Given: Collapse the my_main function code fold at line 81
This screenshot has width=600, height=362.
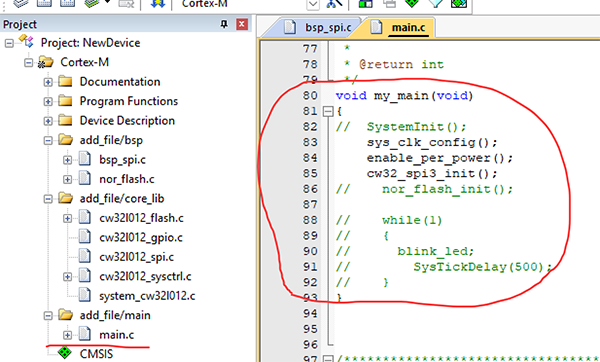Looking at the screenshot, I should point(328,111).
